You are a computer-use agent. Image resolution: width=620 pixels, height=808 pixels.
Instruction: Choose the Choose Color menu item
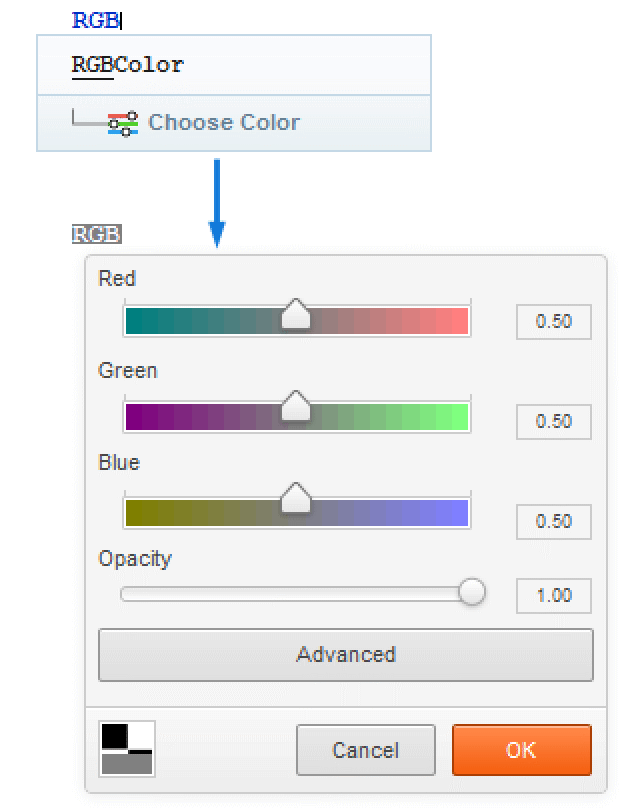coord(223,123)
